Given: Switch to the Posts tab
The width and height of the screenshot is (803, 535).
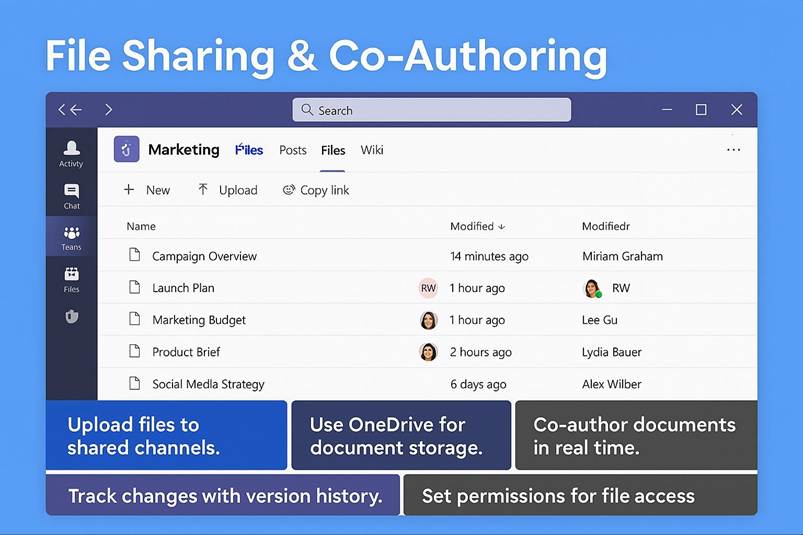Looking at the screenshot, I should (293, 150).
